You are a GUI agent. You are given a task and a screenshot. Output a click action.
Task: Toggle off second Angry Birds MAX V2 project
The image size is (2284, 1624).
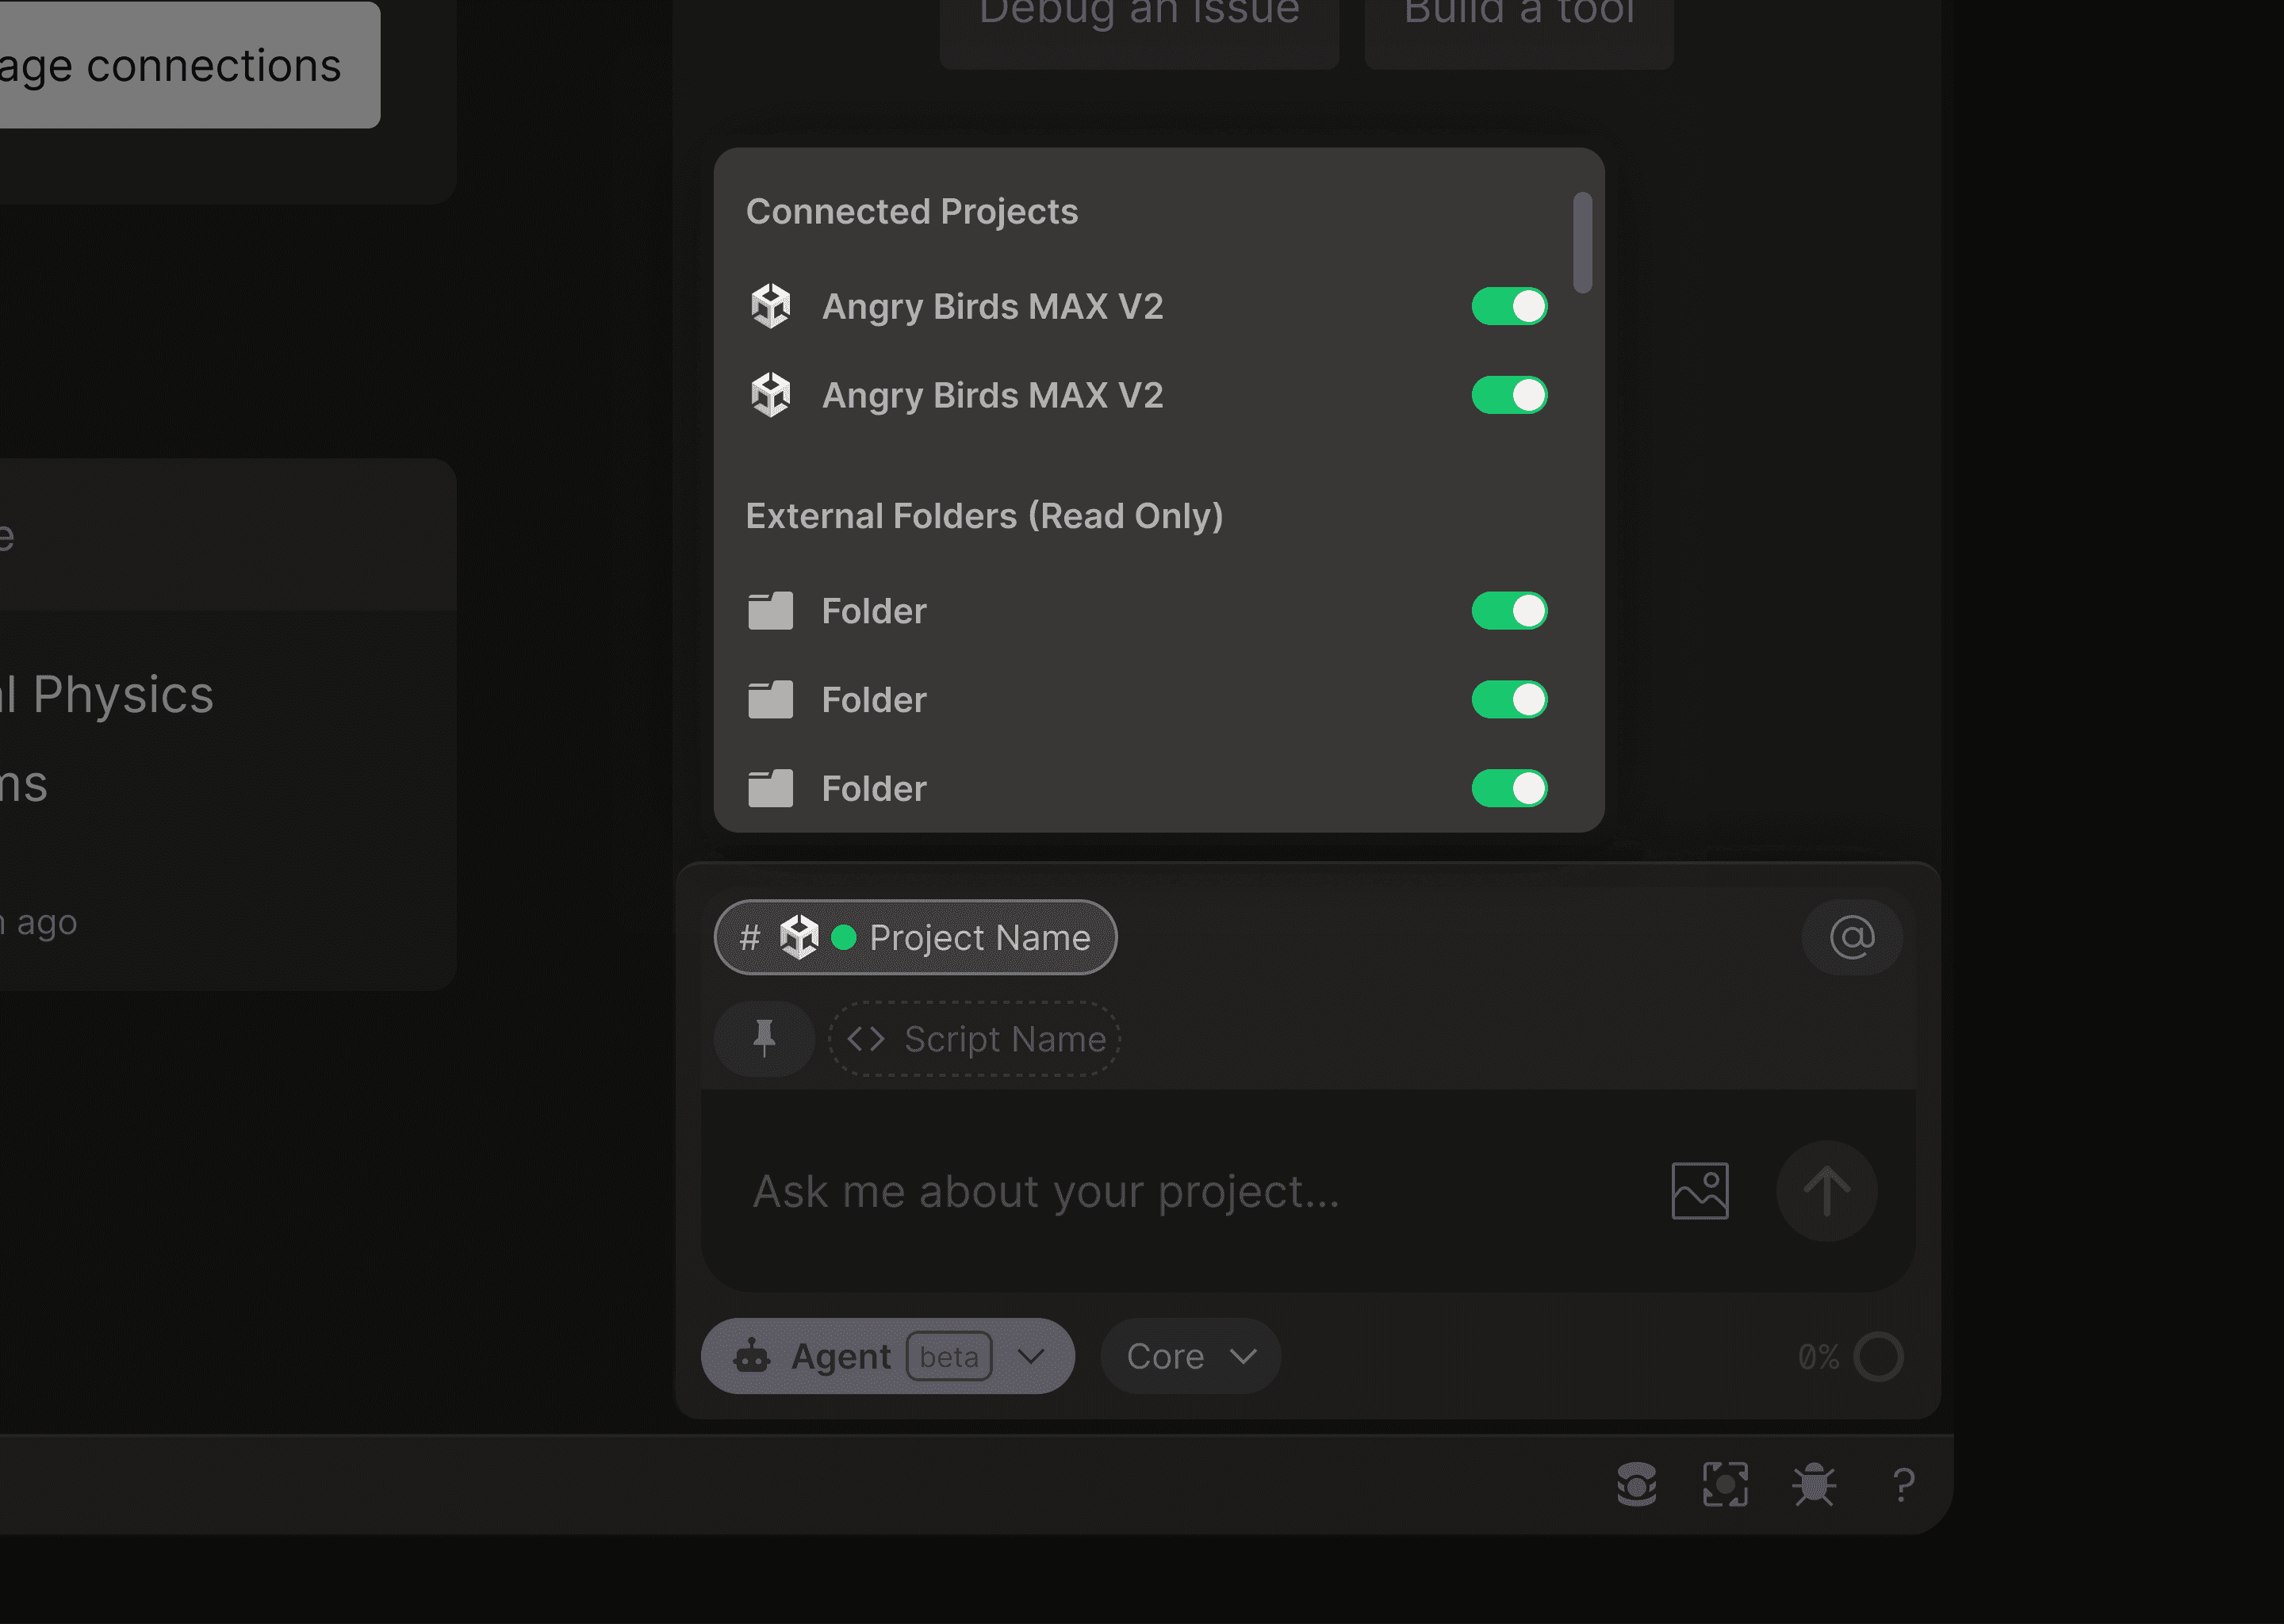point(1508,395)
